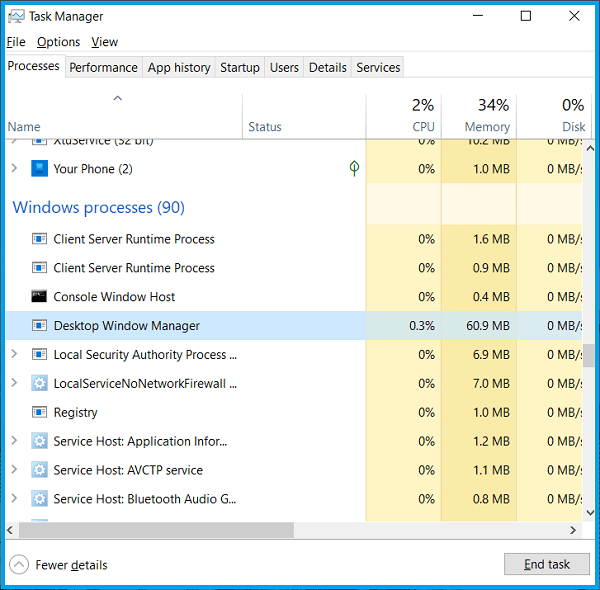This screenshot has width=600, height=590.
Task: Click the first Client Server Runtime Process icon
Action: pyautogui.click(x=39, y=239)
